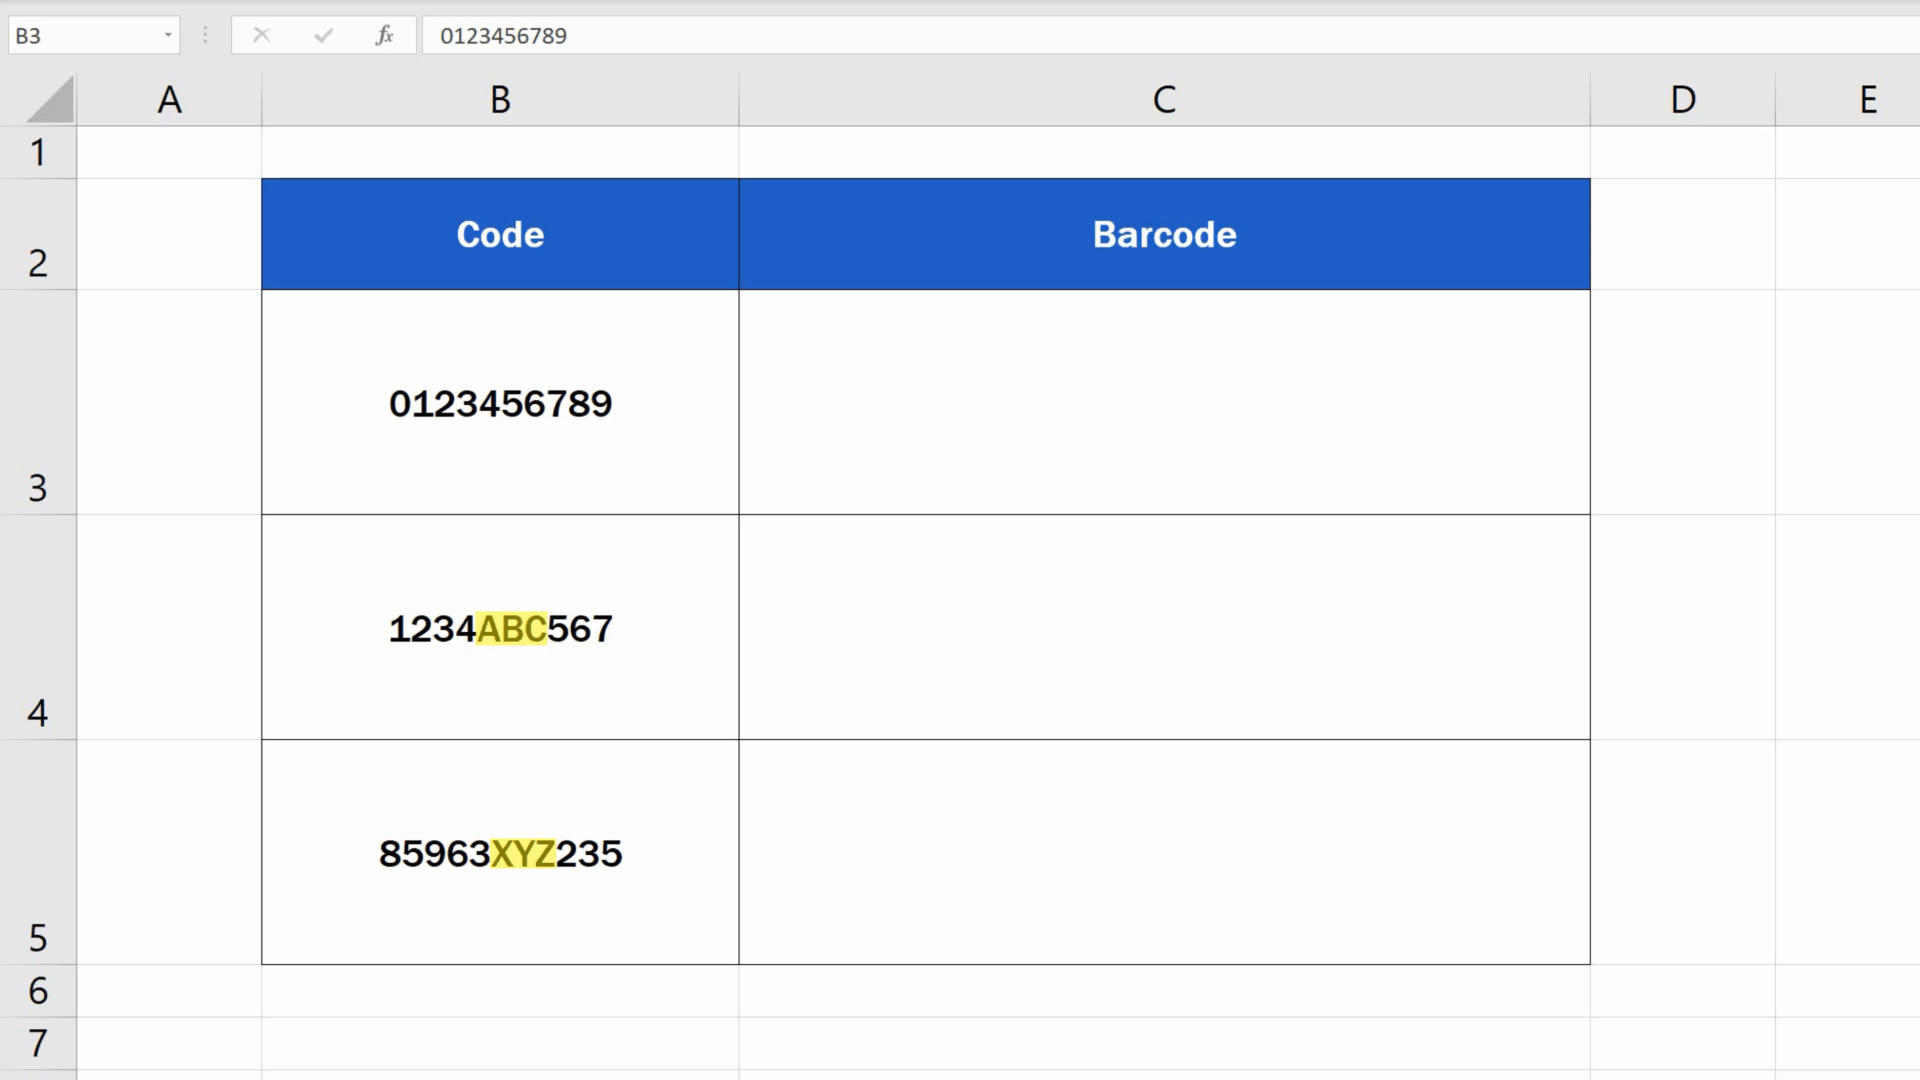Click the blue Code header cell
Screen dimensions: 1920x1080
point(500,234)
